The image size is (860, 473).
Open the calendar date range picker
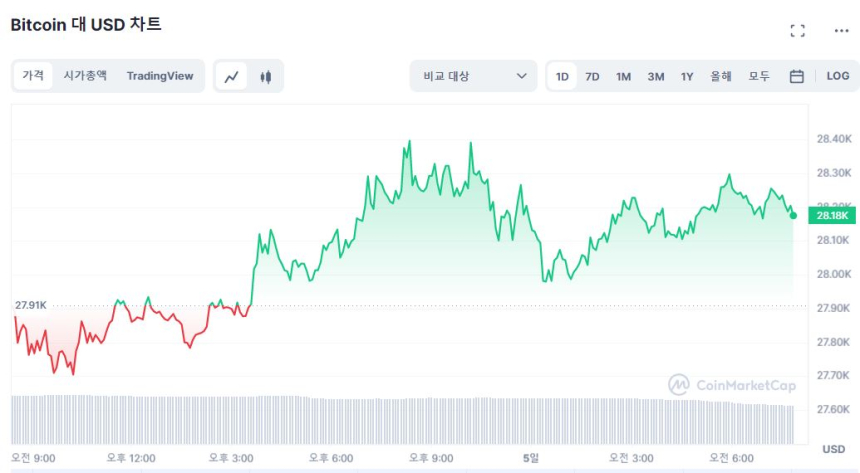[x=797, y=76]
